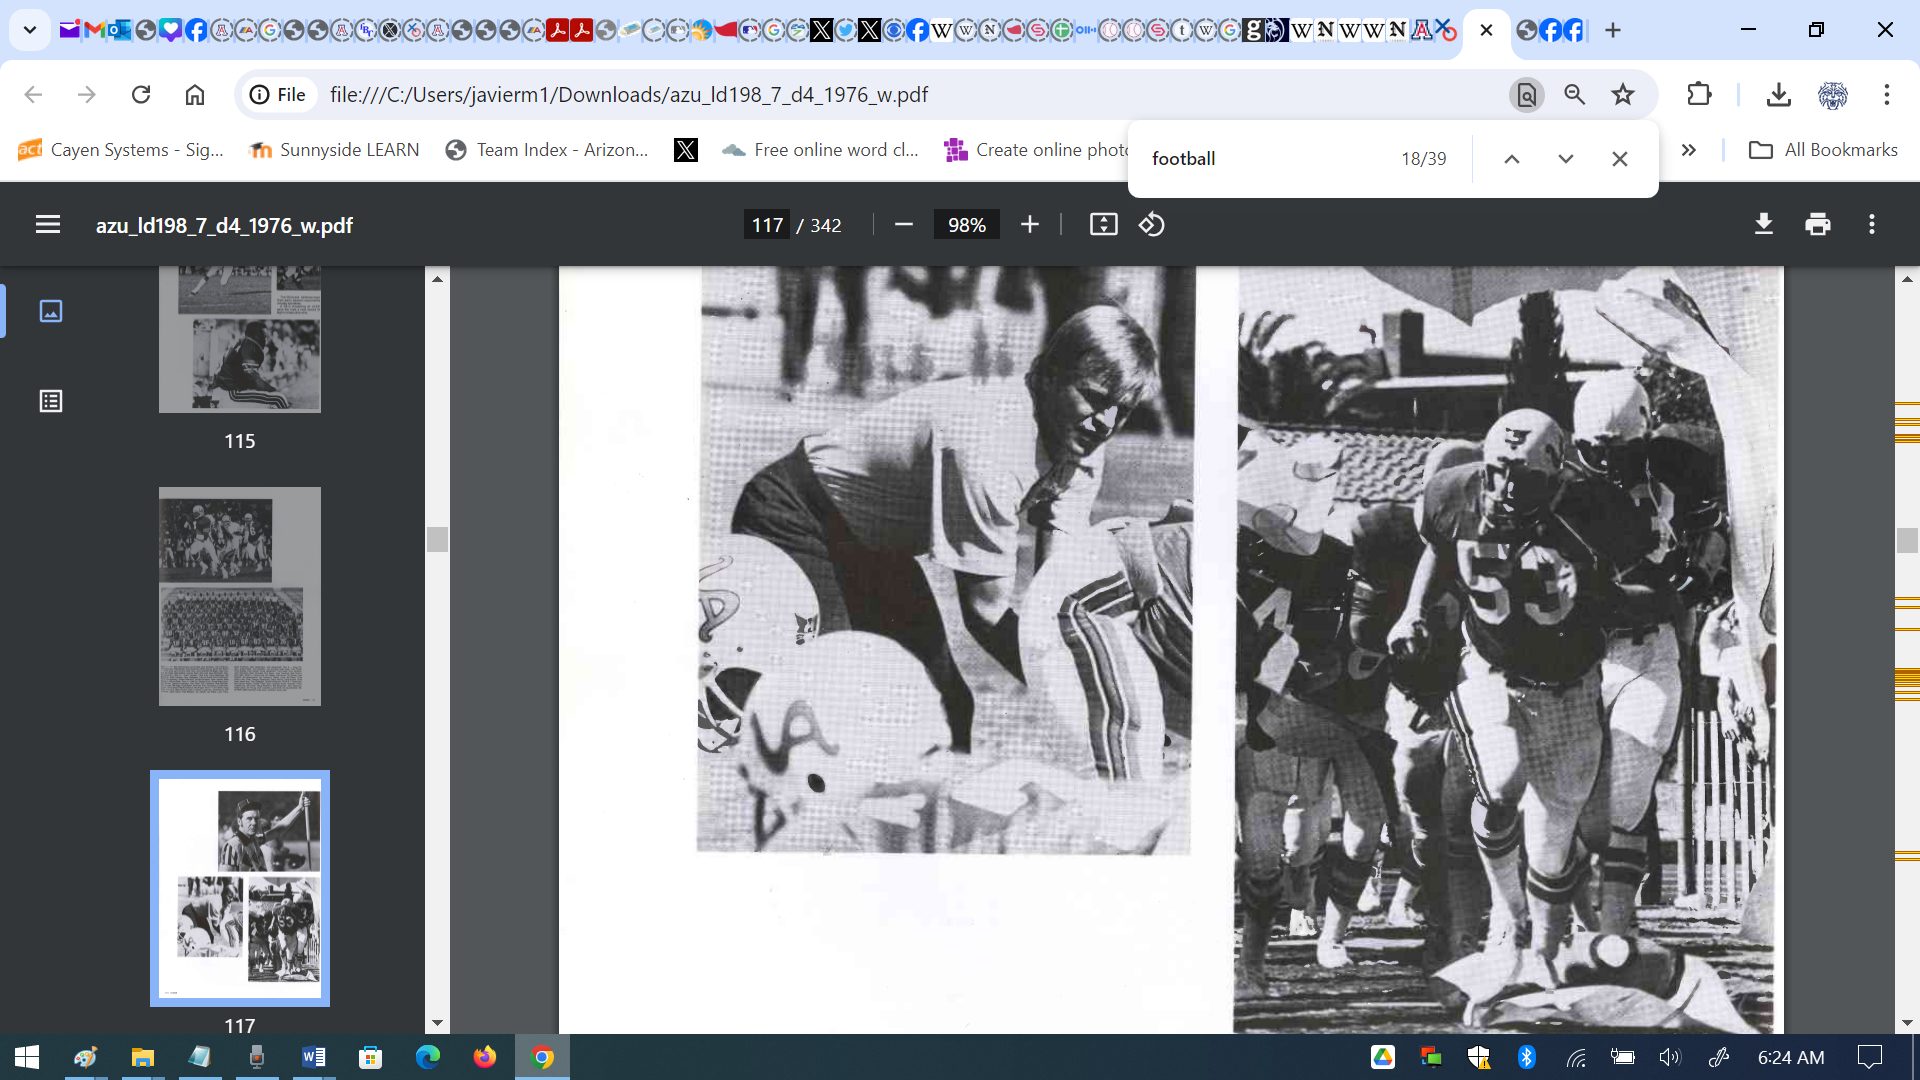Go to previous football search result
This screenshot has width=1920, height=1080.
click(x=1512, y=159)
